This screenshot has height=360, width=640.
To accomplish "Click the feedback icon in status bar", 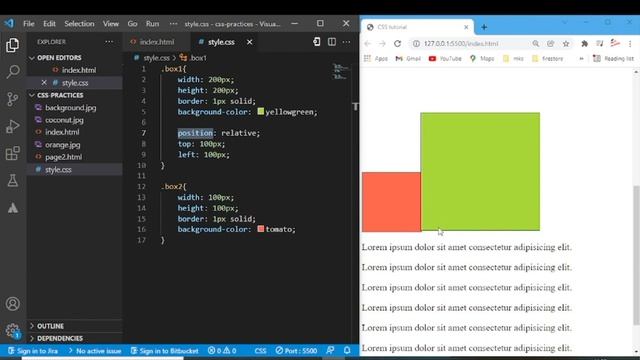I will pos(330,350).
